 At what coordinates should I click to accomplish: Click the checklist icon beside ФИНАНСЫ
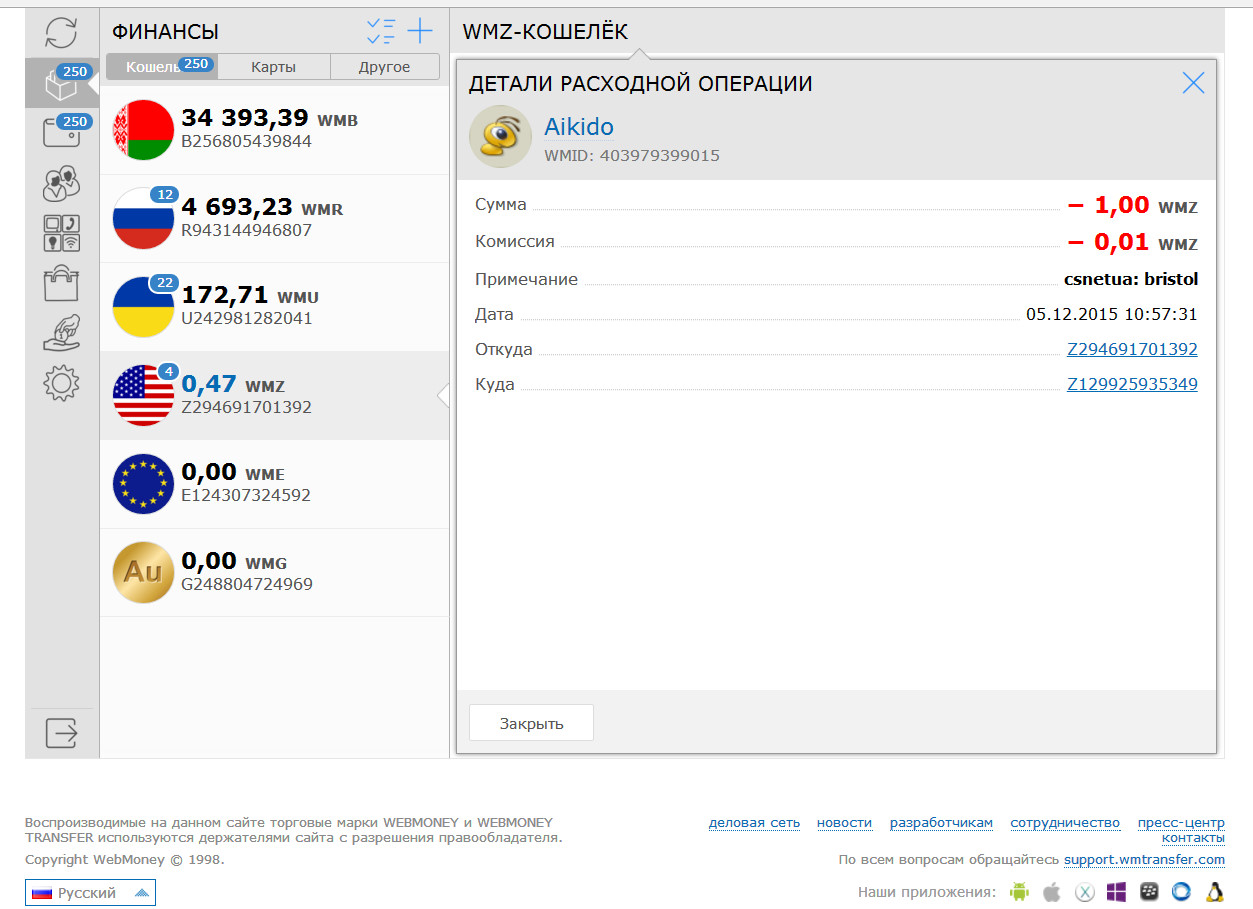point(381,31)
